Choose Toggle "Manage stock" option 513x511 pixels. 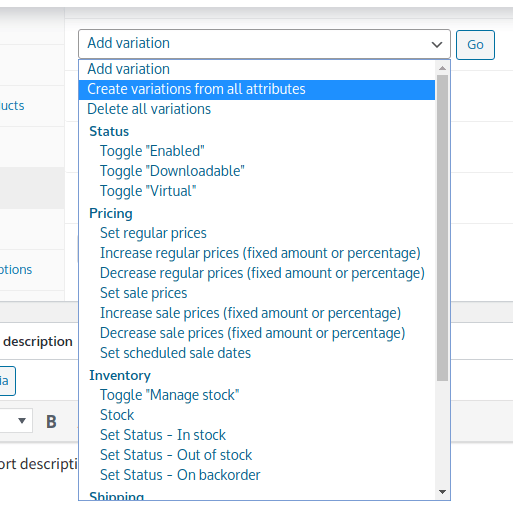[x=257, y=395]
